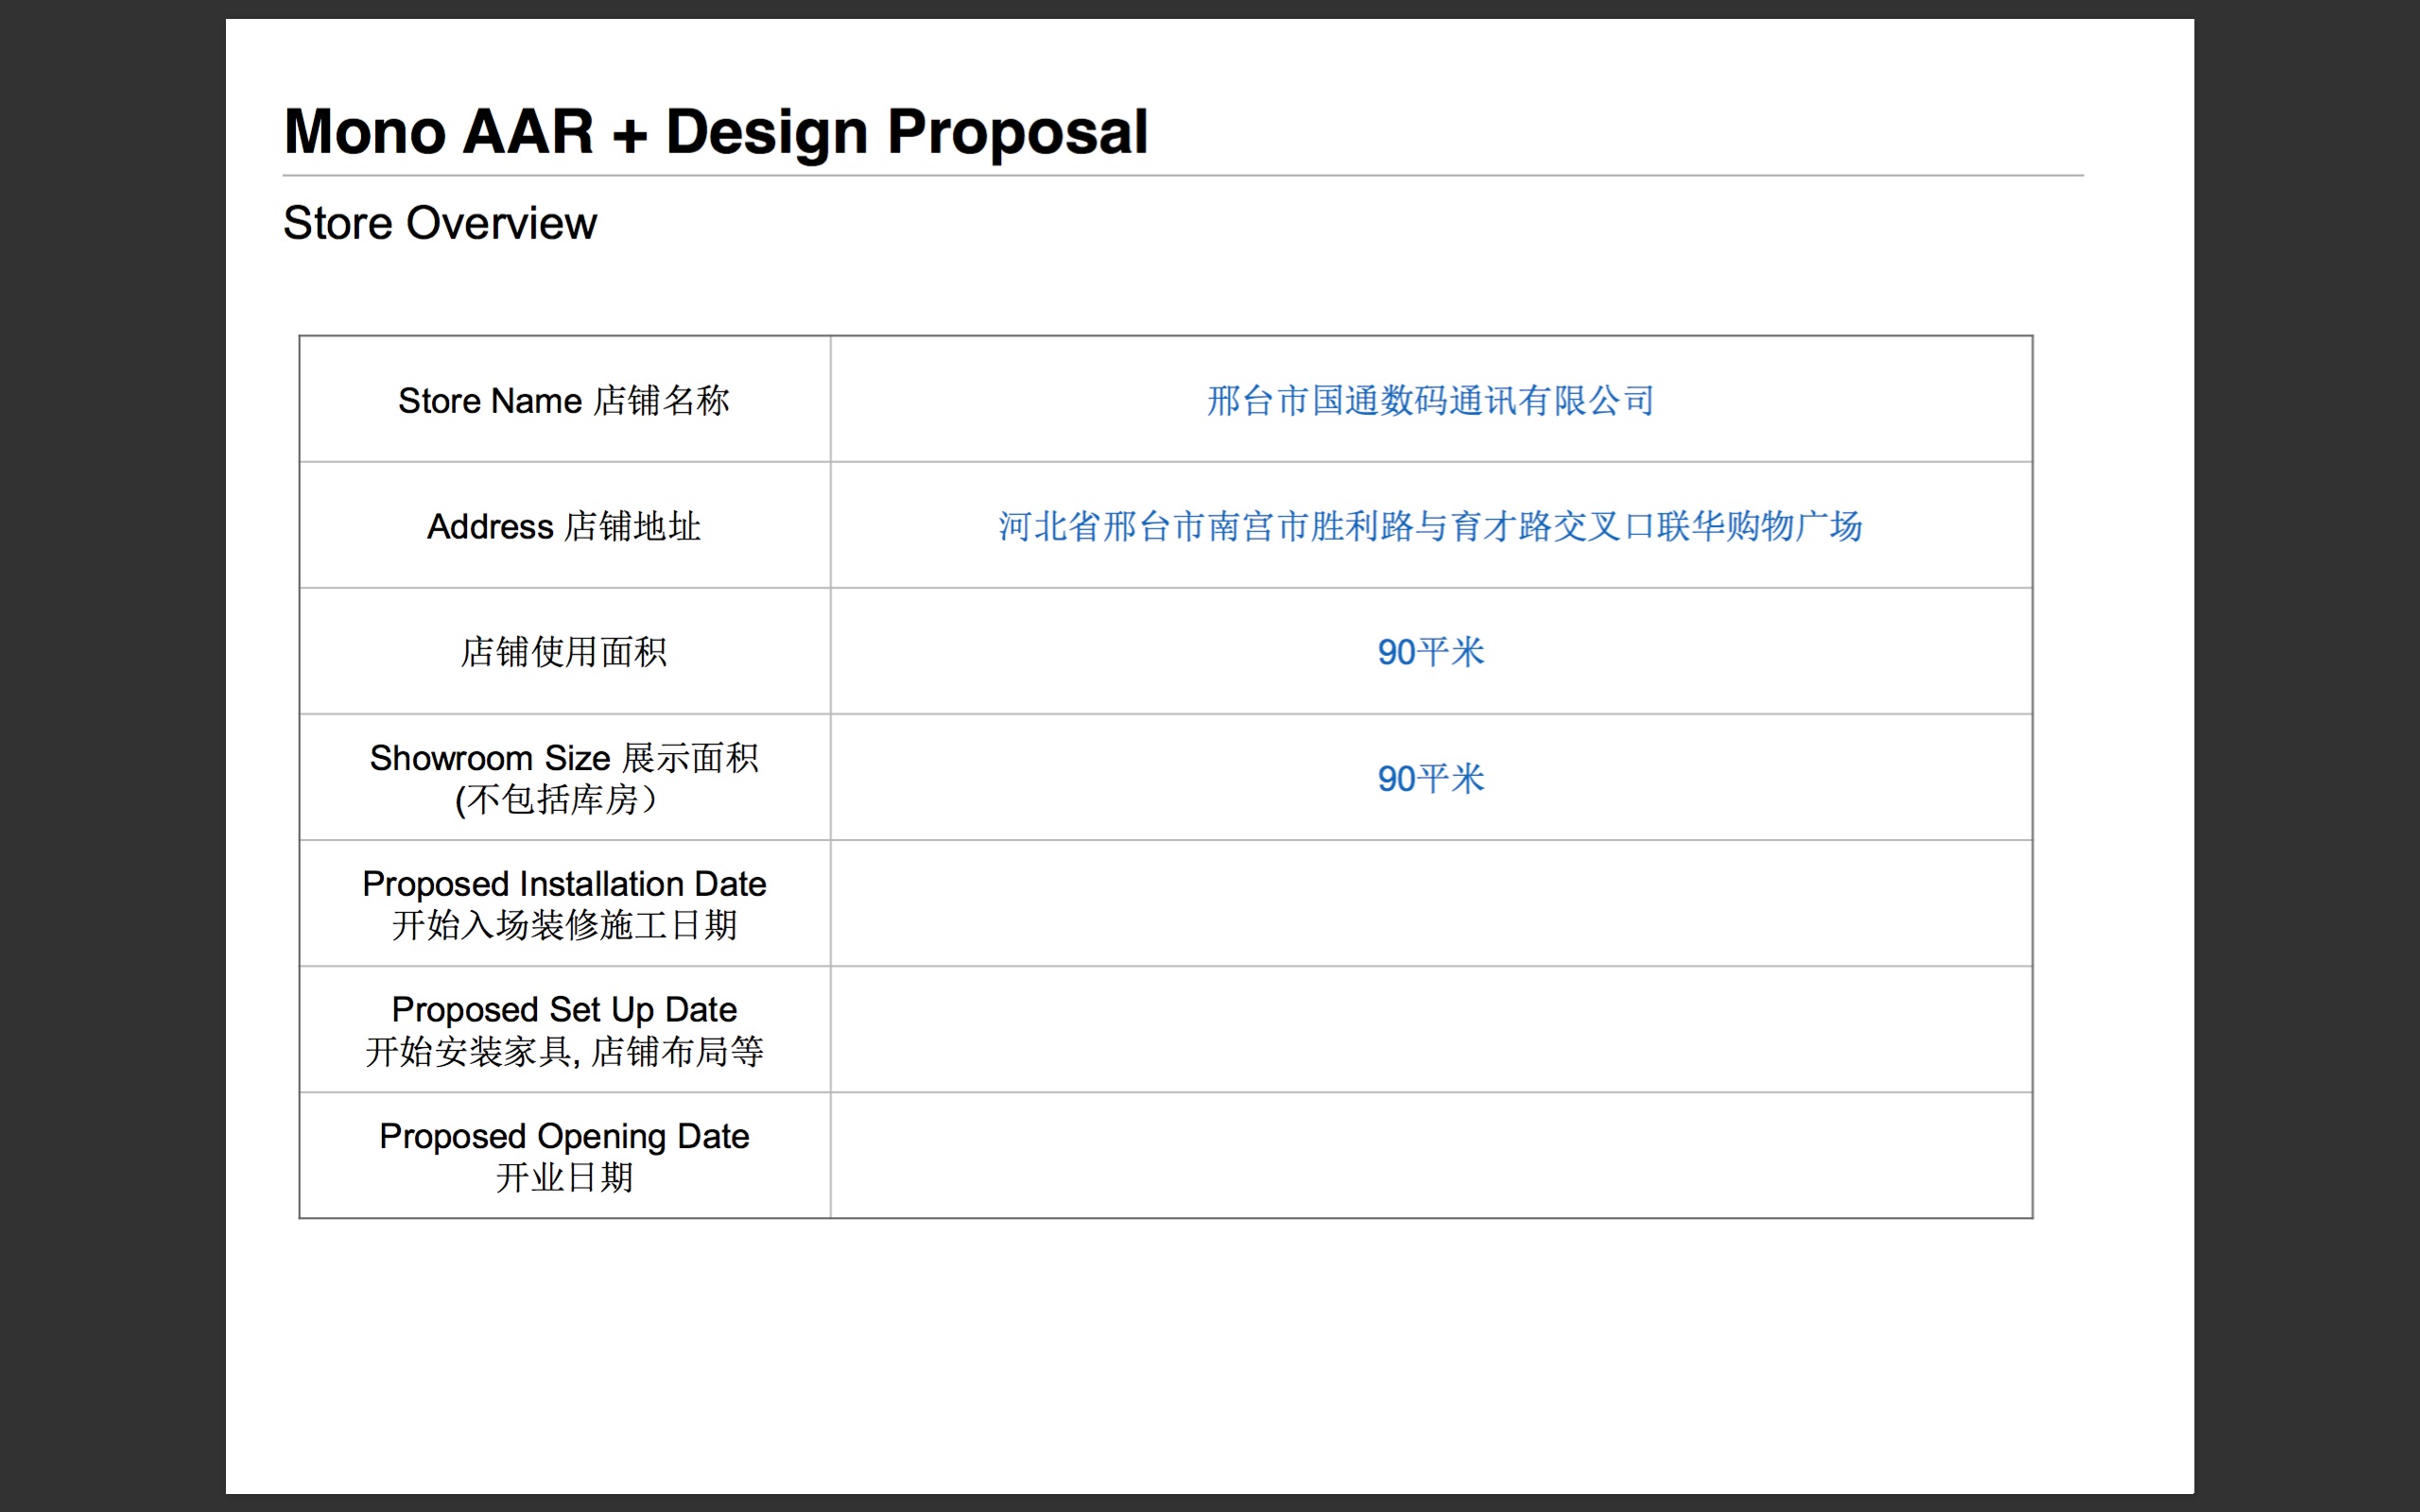Viewport: 2420px width, 1512px height.
Task: Click the 店铺使用面积 label cell
Action: [x=564, y=652]
